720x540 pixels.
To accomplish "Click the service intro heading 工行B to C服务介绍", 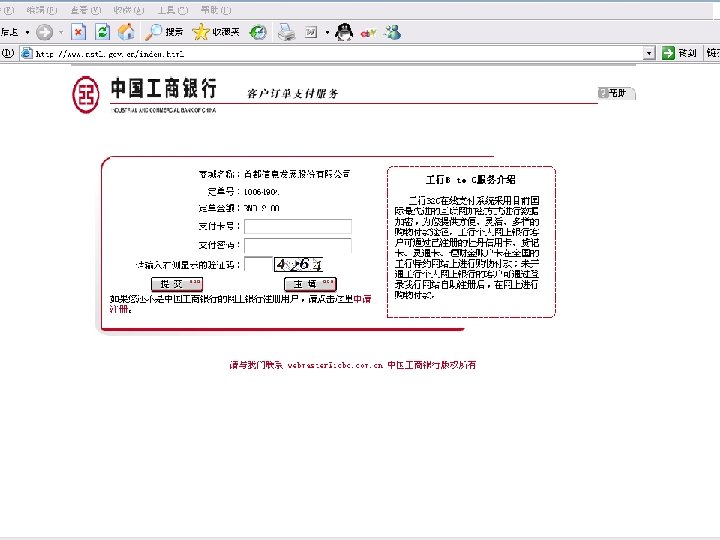I will (x=471, y=180).
